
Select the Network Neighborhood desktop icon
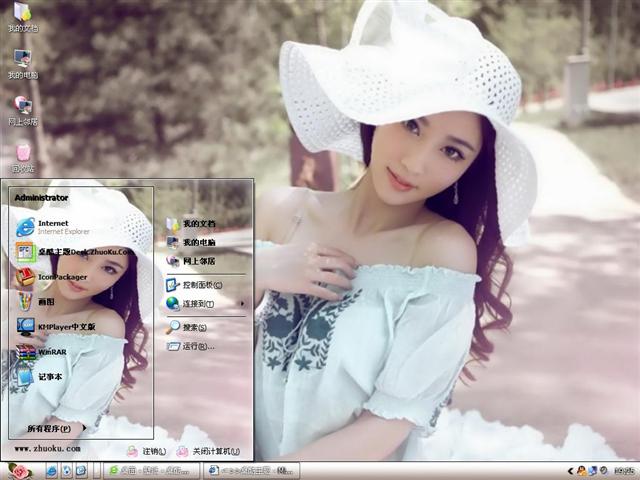tap(22, 111)
